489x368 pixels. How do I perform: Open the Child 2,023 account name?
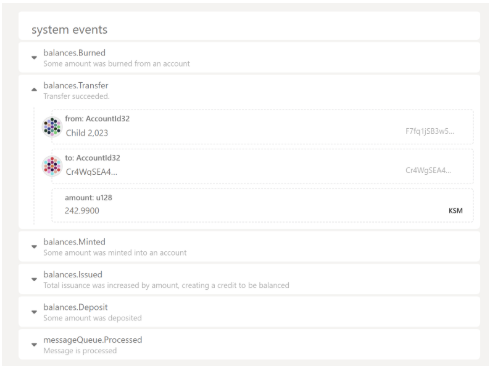pos(87,133)
